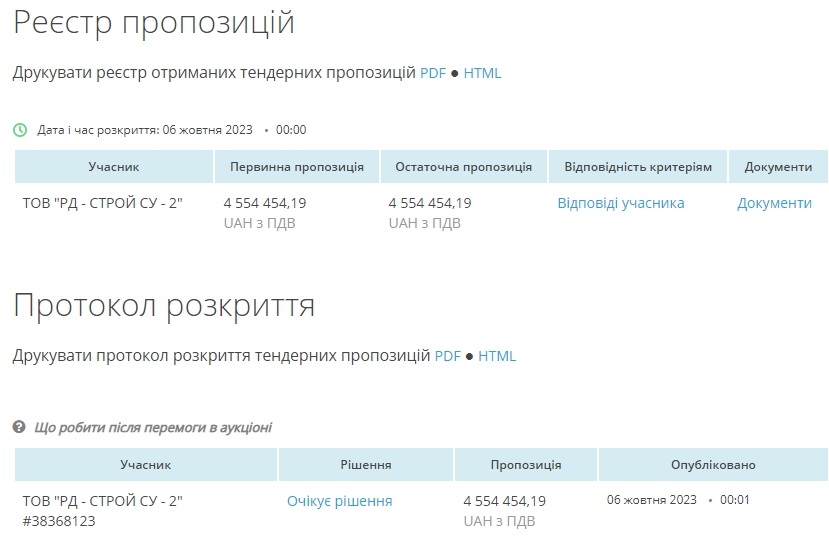829x555 pixels.
Task: Click 'Відповідність критеріям' column header
Action: click(x=638, y=166)
